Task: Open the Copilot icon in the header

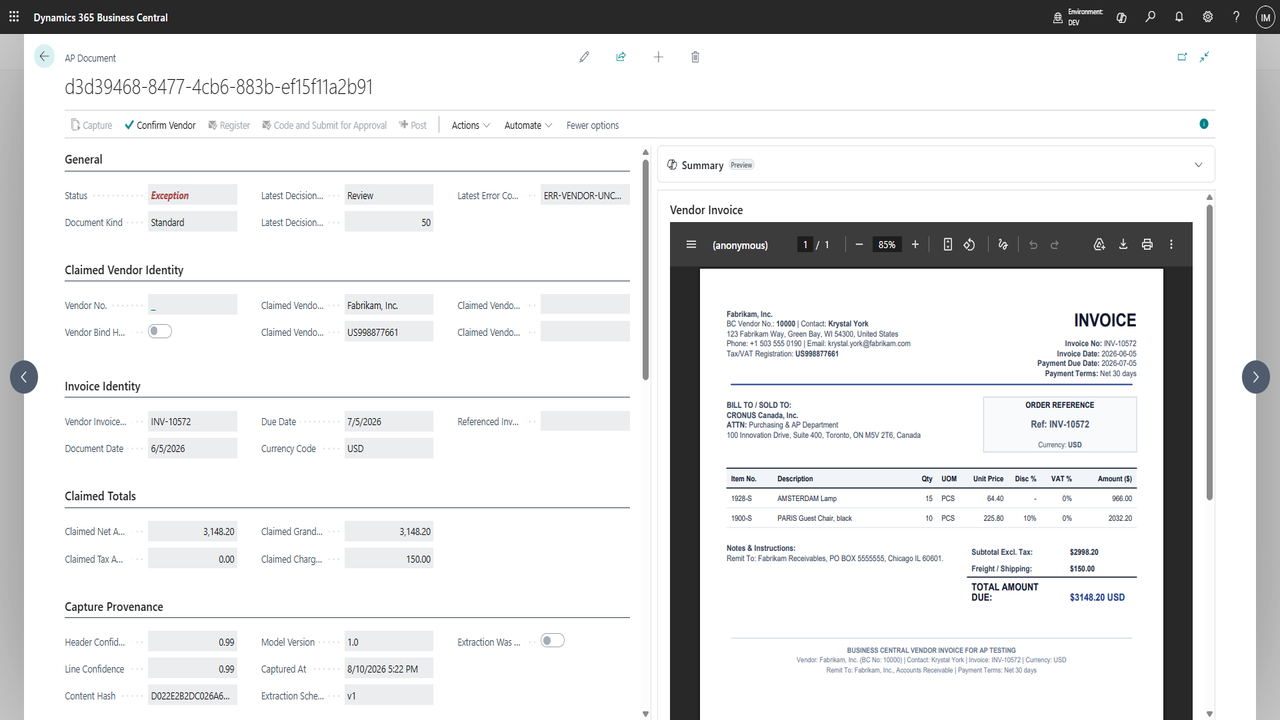Action: 1121,17
